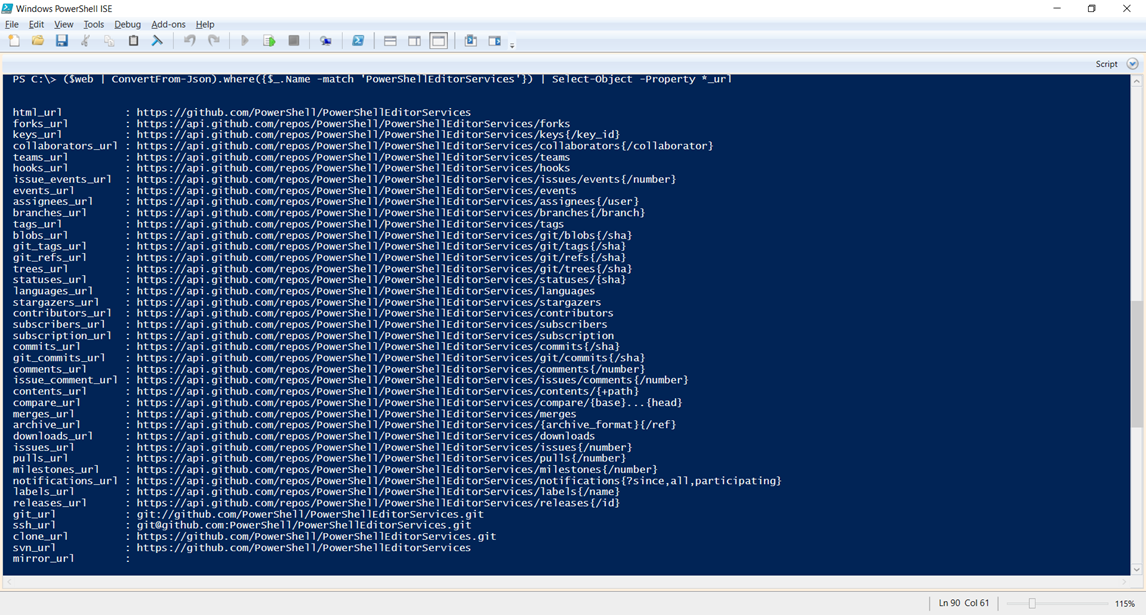Select the Cut tool on the toolbar
Image resolution: width=1146 pixels, height=615 pixels.
(87, 40)
